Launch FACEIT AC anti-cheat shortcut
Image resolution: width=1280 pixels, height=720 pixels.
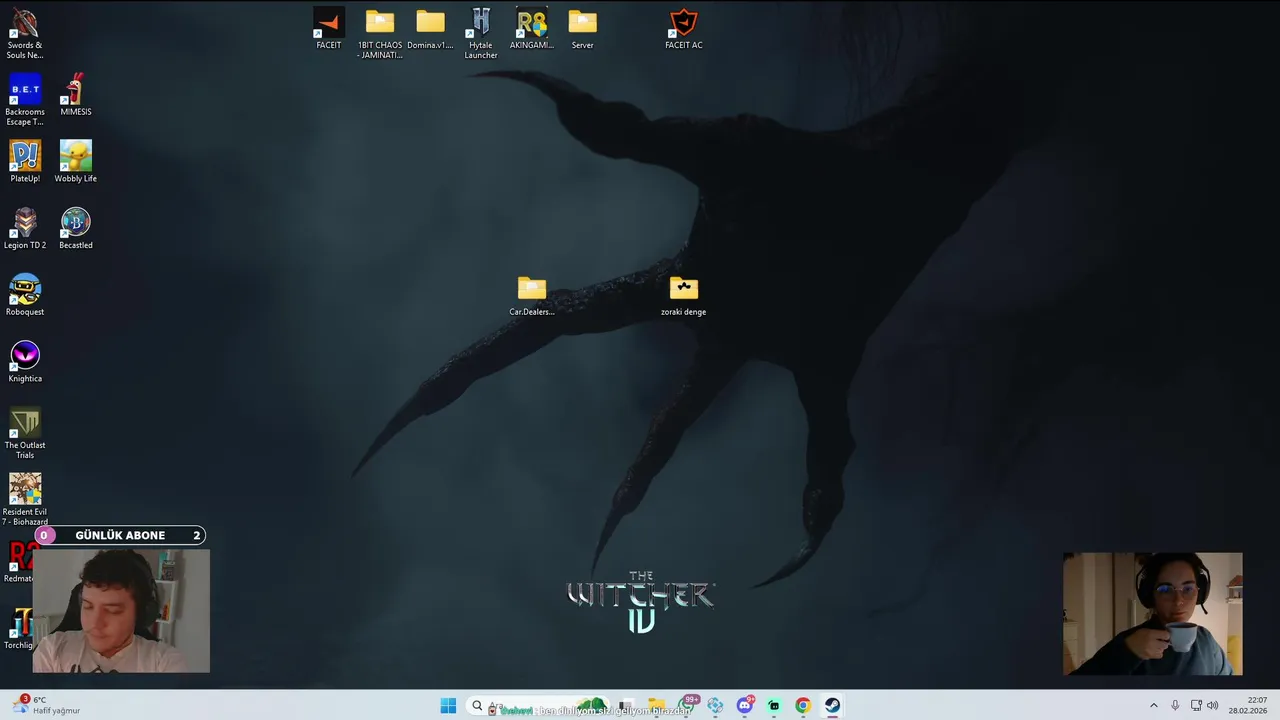[683, 29]
